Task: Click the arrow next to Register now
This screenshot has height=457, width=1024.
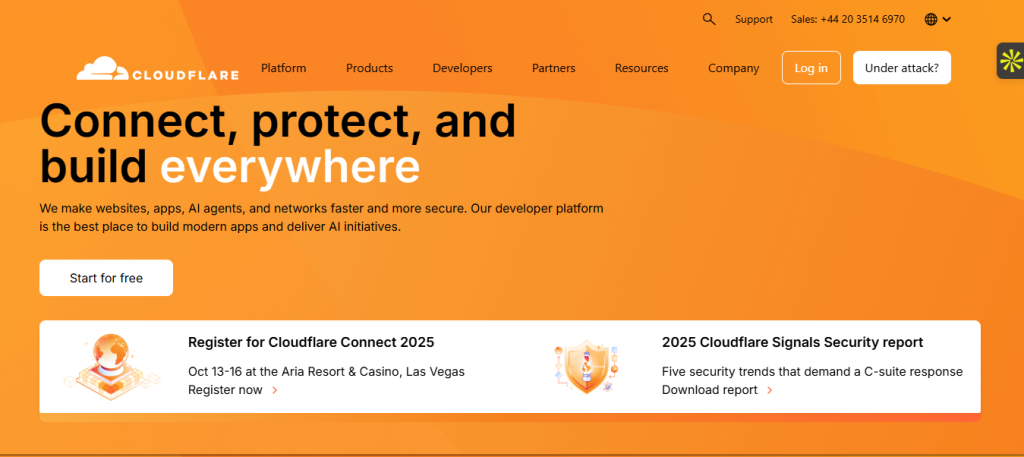Action: point(275,390)
